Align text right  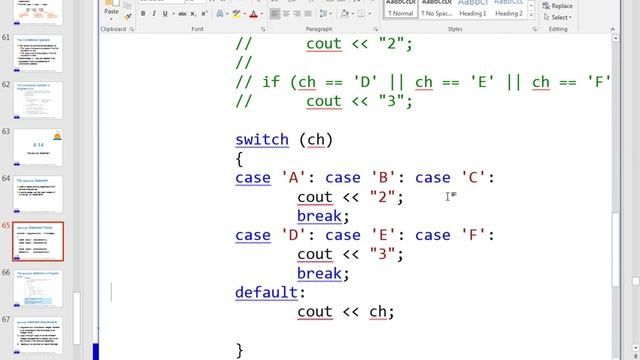[x=297, y=14]
